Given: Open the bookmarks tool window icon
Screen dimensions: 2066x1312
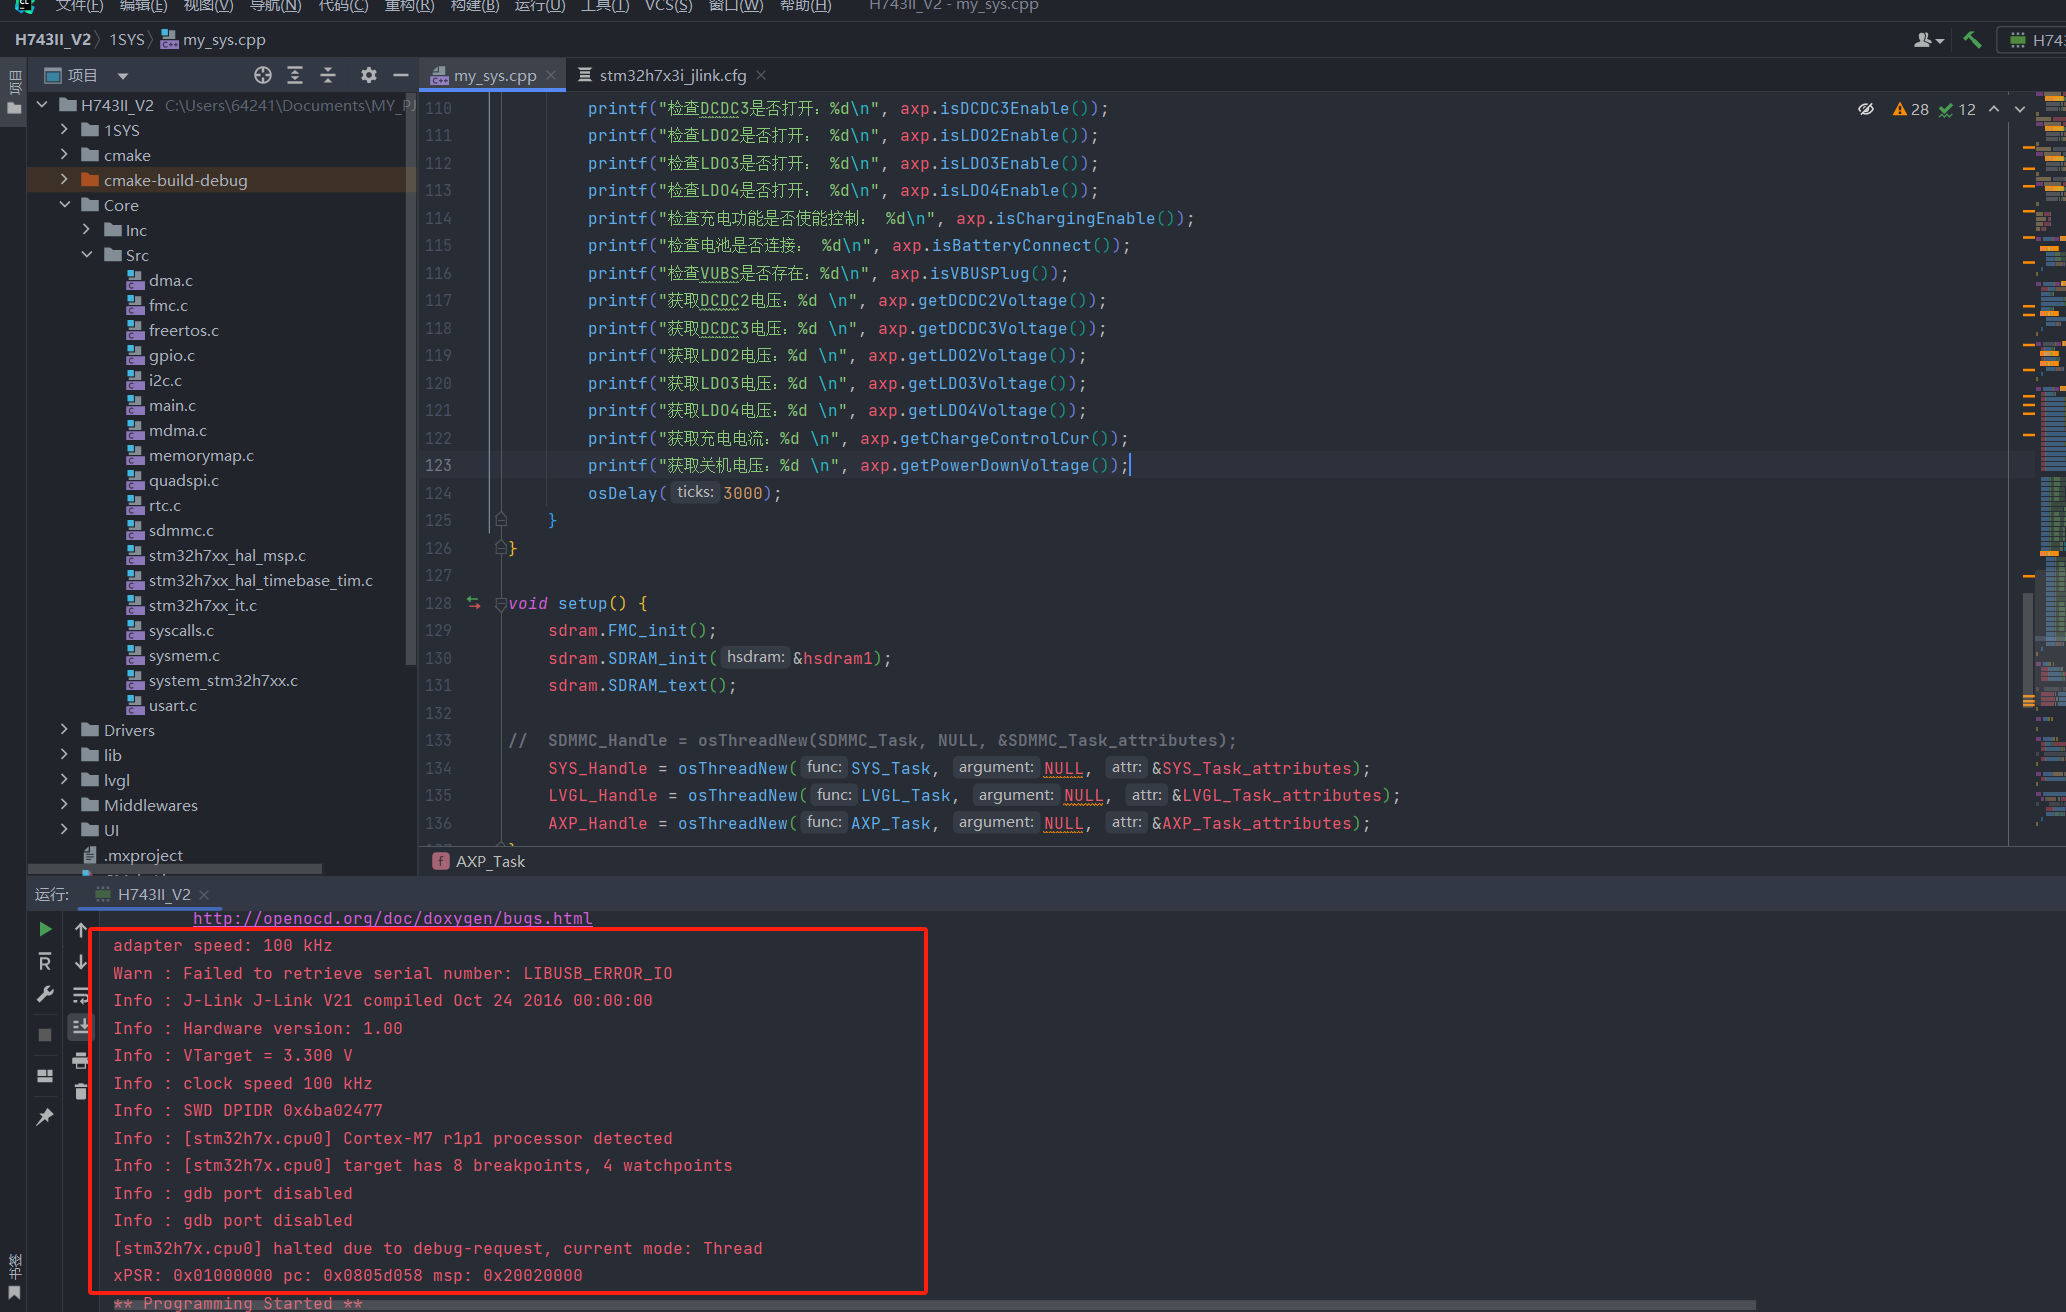Looking at the screenshot, I should [14, 1292].
